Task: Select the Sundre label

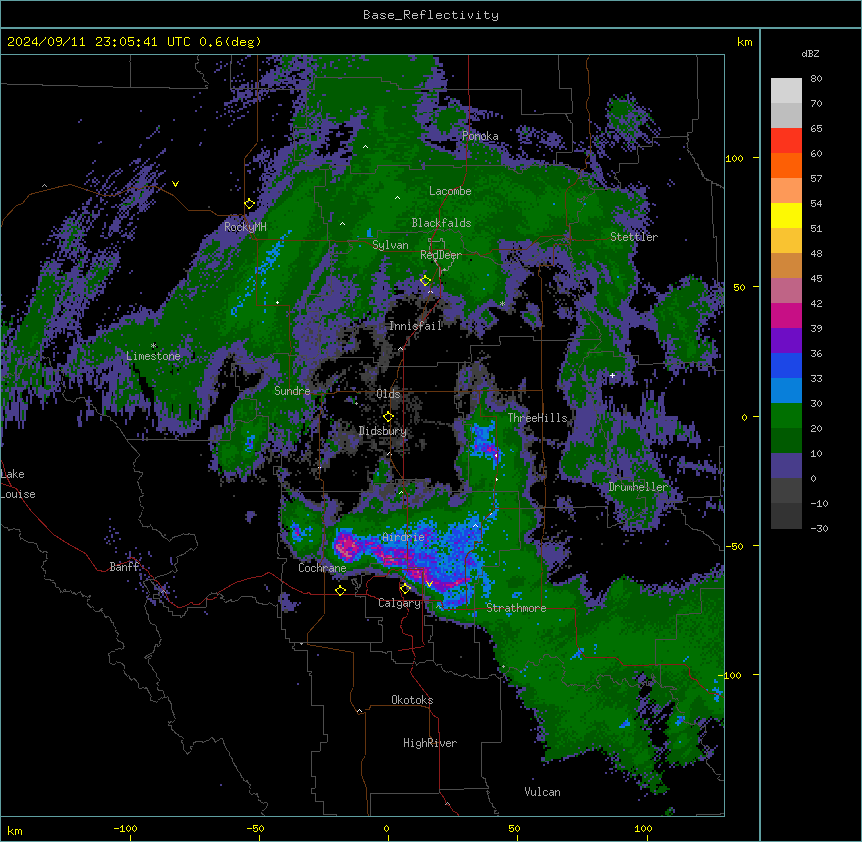Action: coord(292,391)
